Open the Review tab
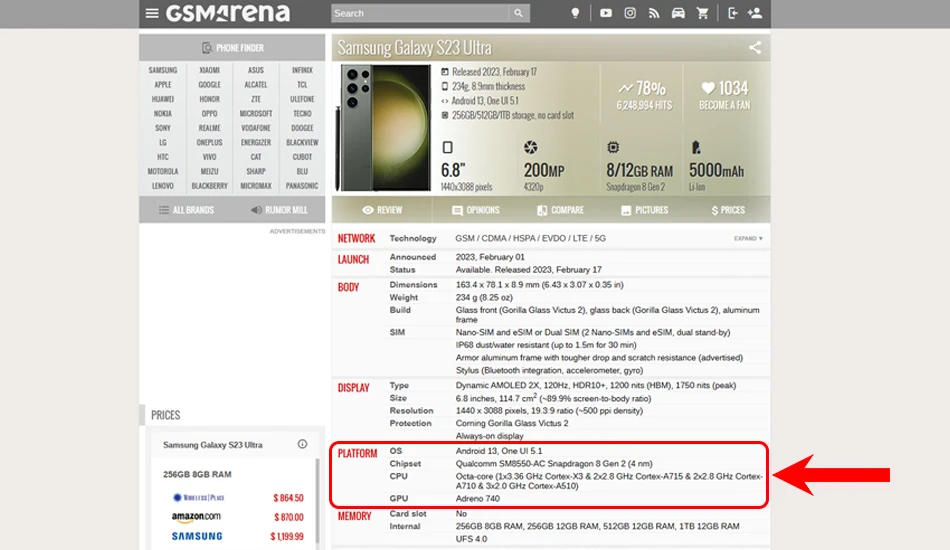Viewport: 950px width, 550px height. click(x=382, y=210)
